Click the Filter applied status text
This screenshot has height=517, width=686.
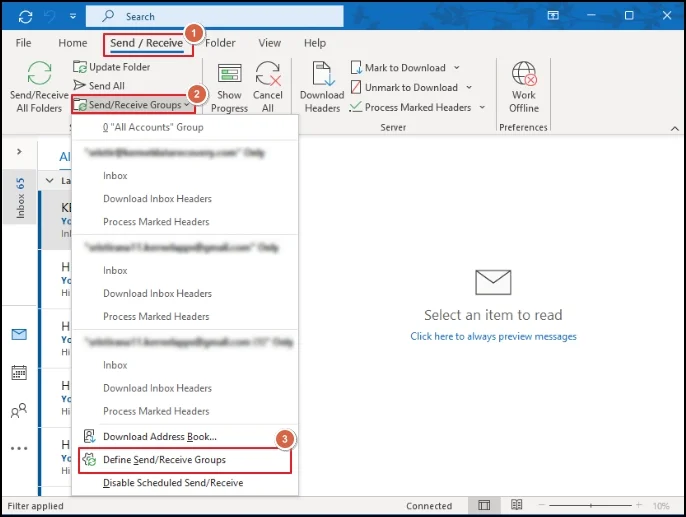pos(35,506)
